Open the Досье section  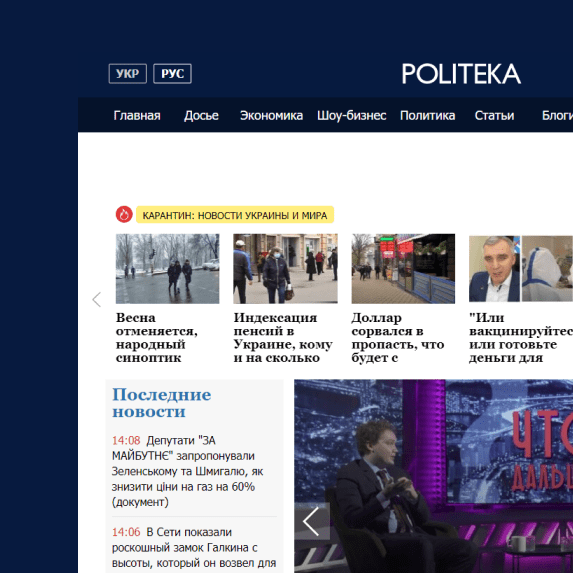coord(201,115)
